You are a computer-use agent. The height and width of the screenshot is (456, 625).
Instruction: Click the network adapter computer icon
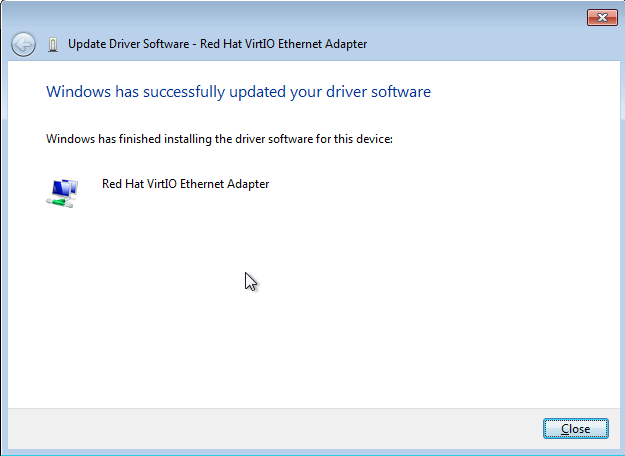click(x=63, y=191)
